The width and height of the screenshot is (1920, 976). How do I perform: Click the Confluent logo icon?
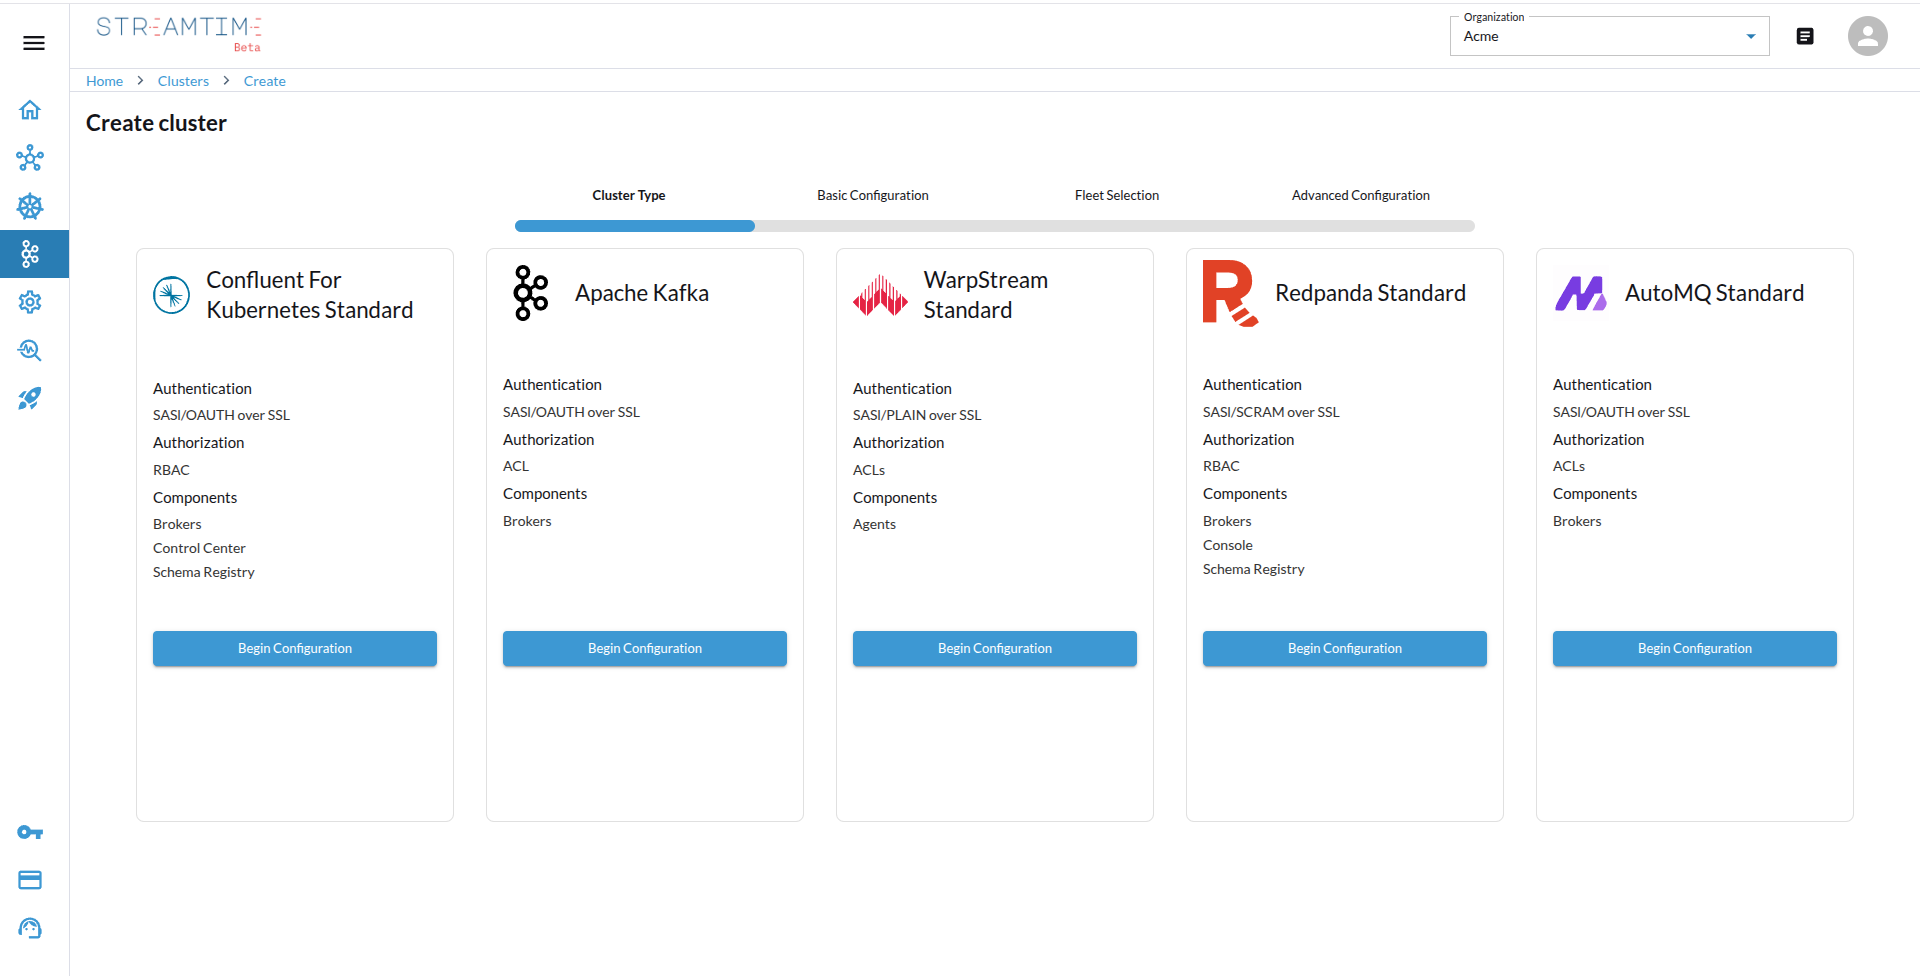(x=172, y=295)
